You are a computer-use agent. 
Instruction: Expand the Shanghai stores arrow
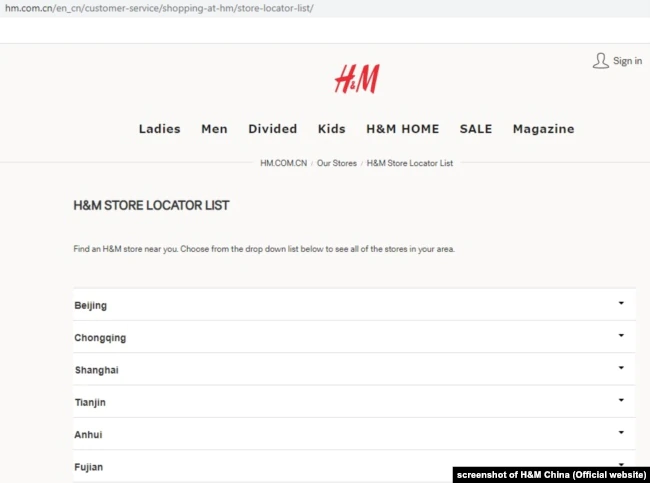point(620,368)
